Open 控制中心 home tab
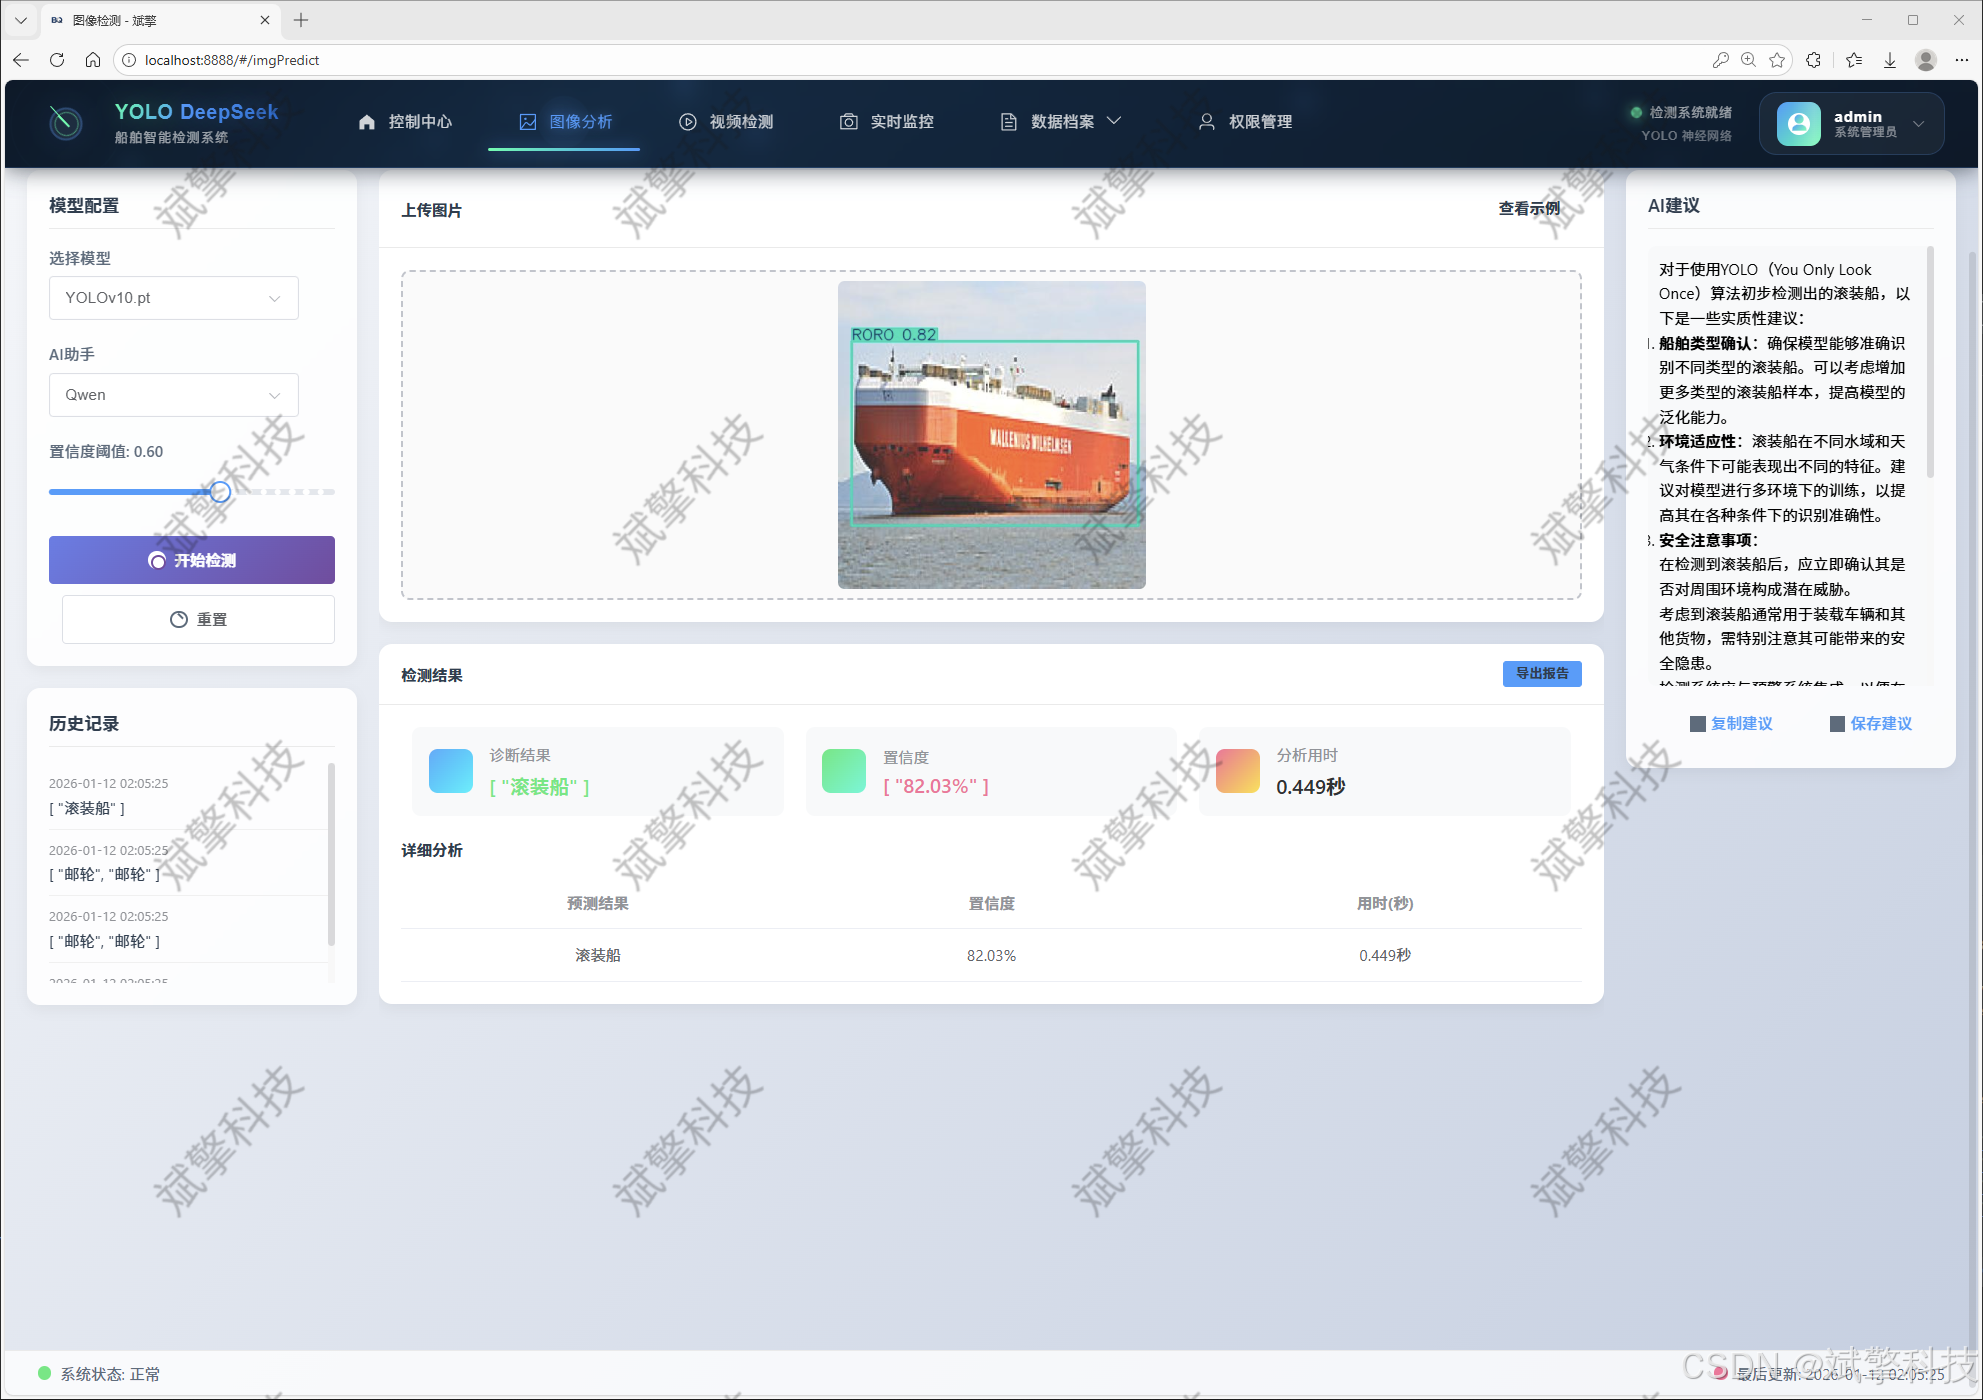 click(406, 122)
